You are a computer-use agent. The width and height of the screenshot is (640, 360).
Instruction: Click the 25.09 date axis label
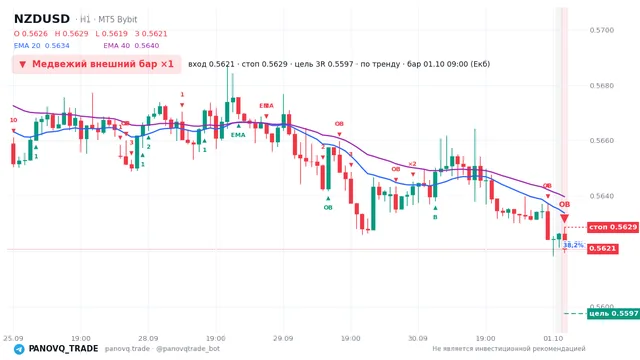pyautogui.click(x=13, y=338)
